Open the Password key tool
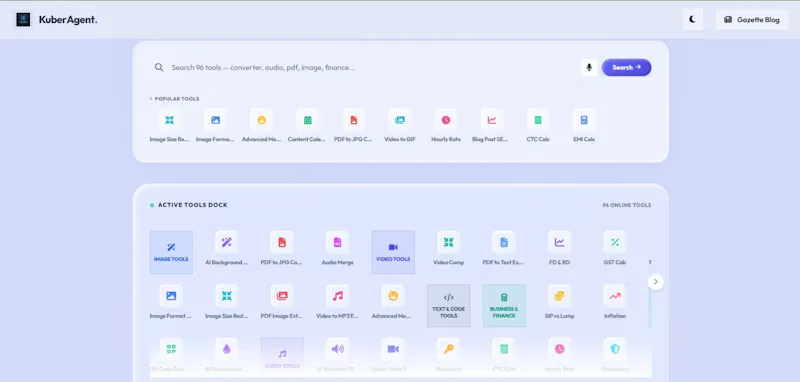Image resolution: width=800 pixels, height=382 pixels. coord(448,355)
